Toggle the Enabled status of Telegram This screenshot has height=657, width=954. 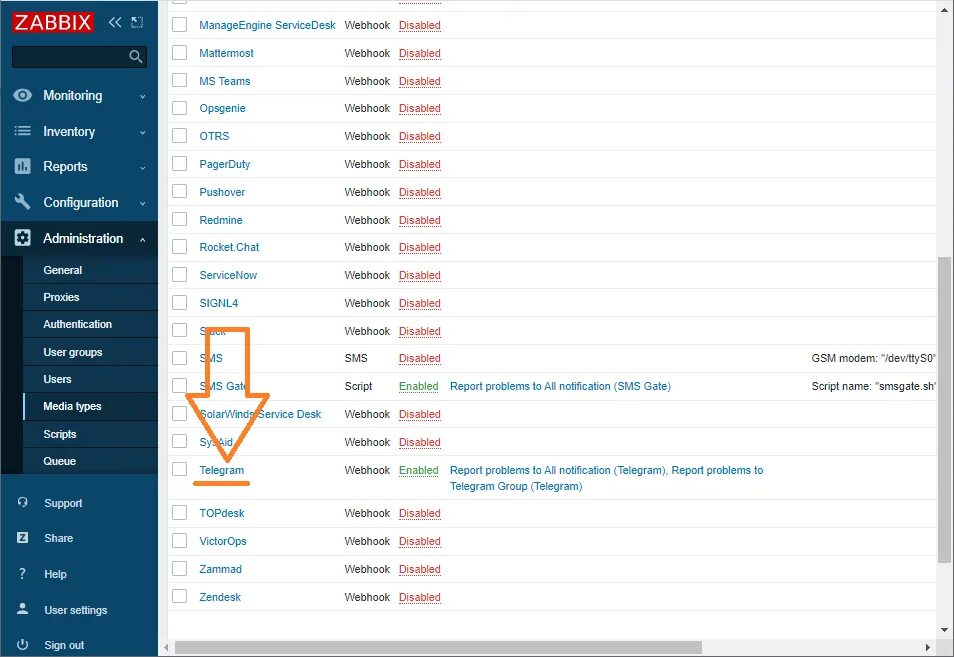point(419,470)
